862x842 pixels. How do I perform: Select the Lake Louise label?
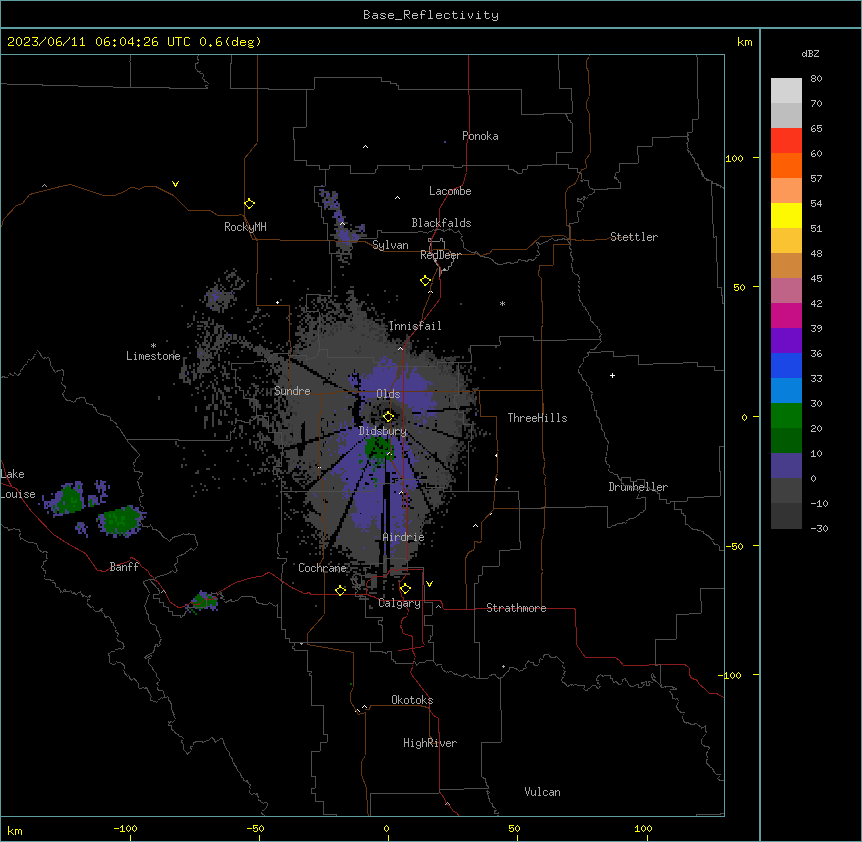[16, 484]
